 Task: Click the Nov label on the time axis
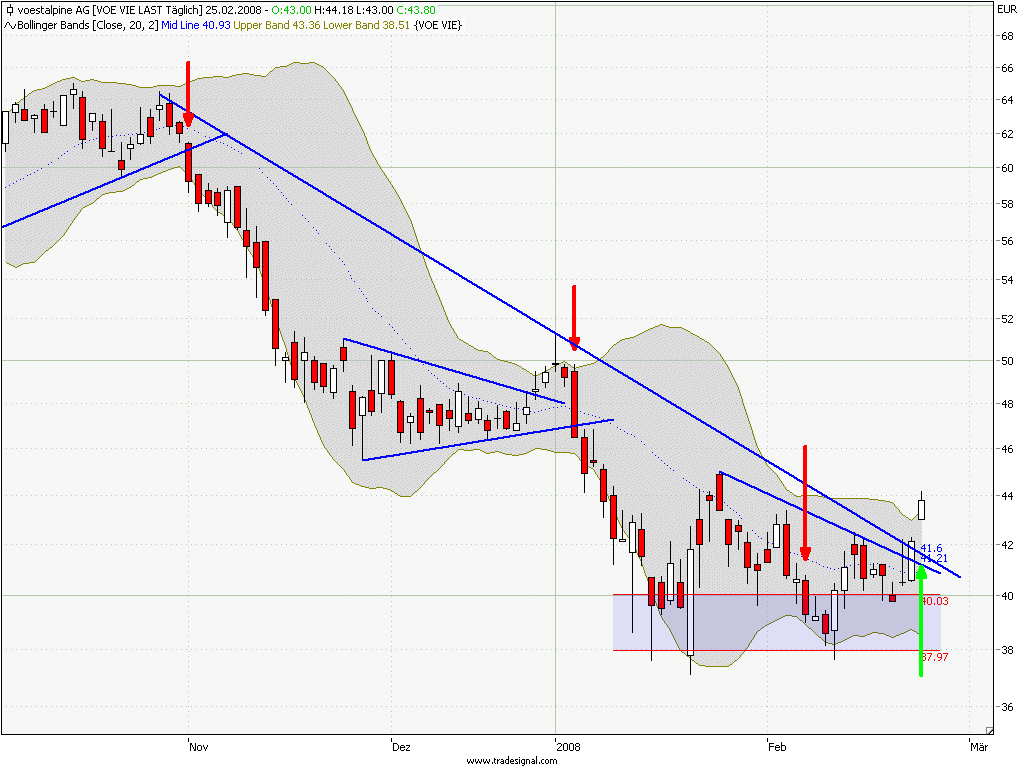point(199,746)
